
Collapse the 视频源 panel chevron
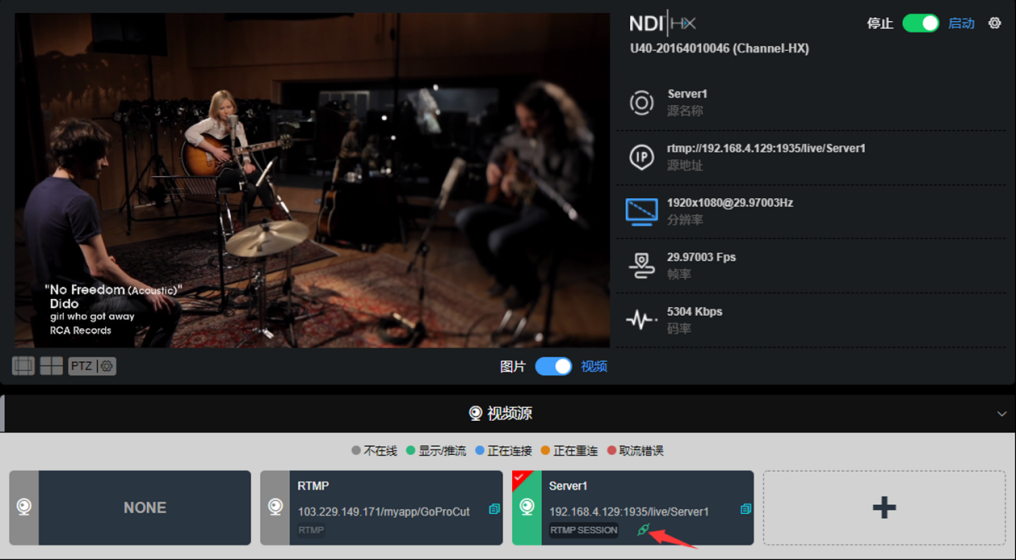[x=1002, y=414]
